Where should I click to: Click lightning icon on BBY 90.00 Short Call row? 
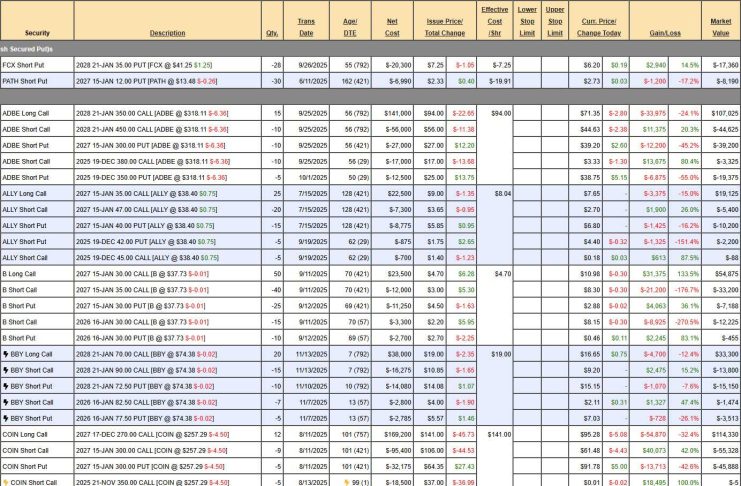coord(5,368)
